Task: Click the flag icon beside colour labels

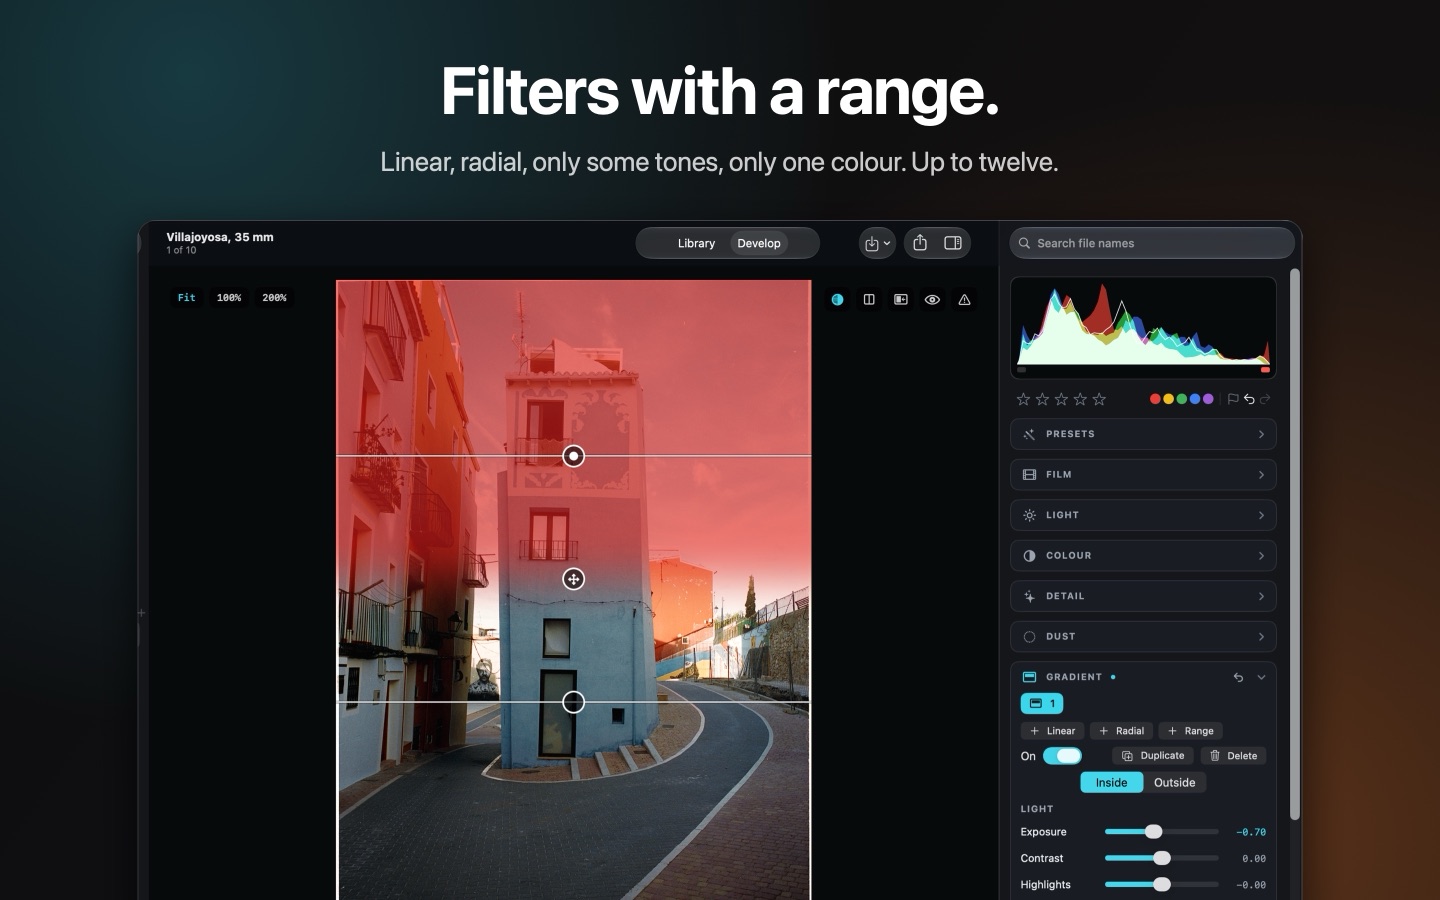Action: pyautogui.click(x=1233, y=399)
